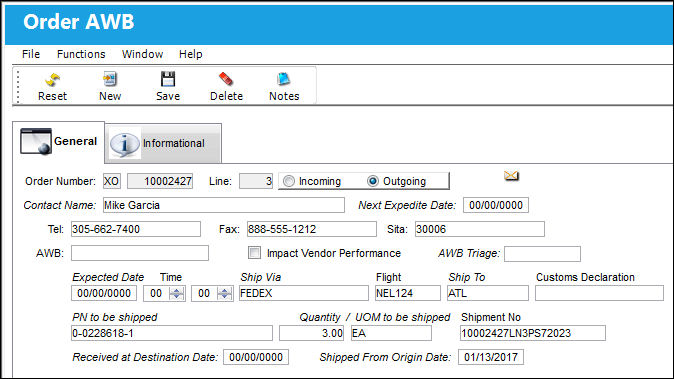The height and width of the screenshot is (379, 674).
Task: Click the Quantity 3.00 field
Action: tap(311, 333)
